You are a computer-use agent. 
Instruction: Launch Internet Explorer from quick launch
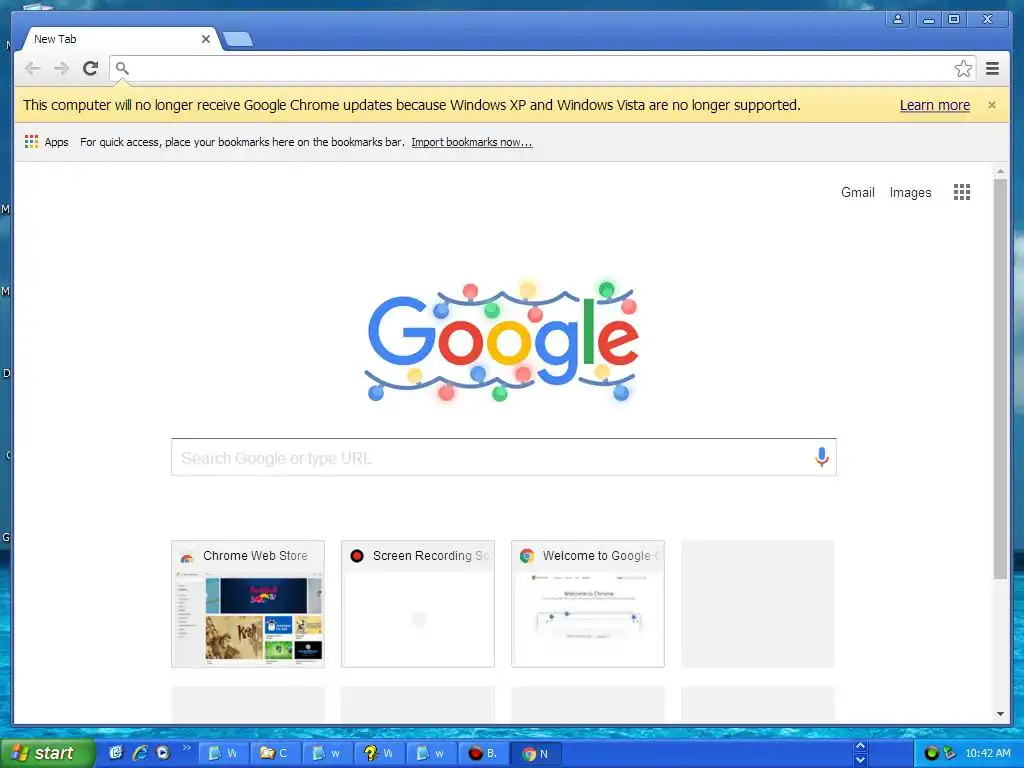[140, 753]
